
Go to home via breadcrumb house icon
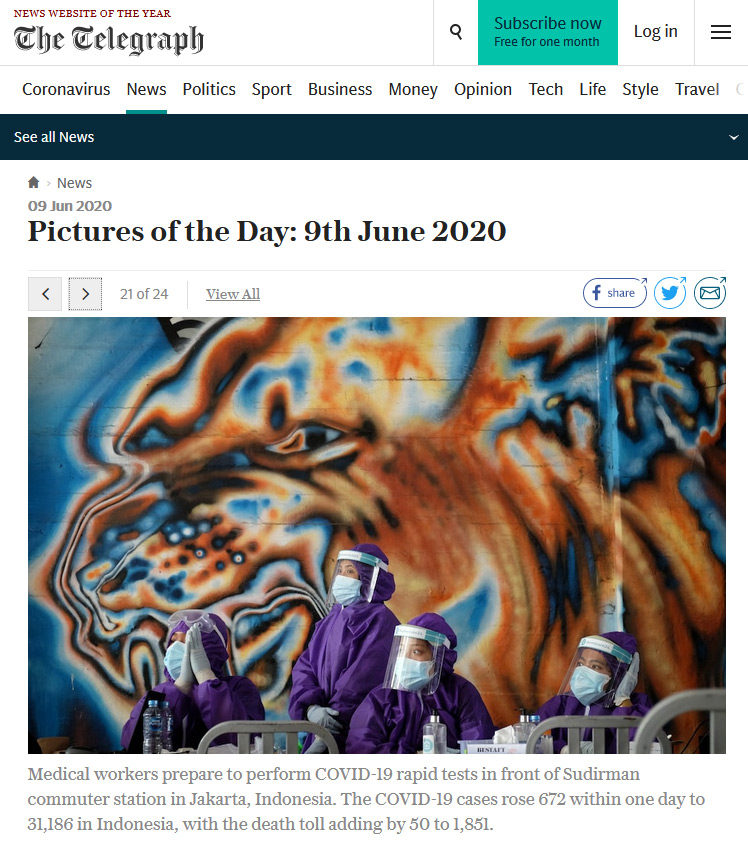tap(33, 183)
